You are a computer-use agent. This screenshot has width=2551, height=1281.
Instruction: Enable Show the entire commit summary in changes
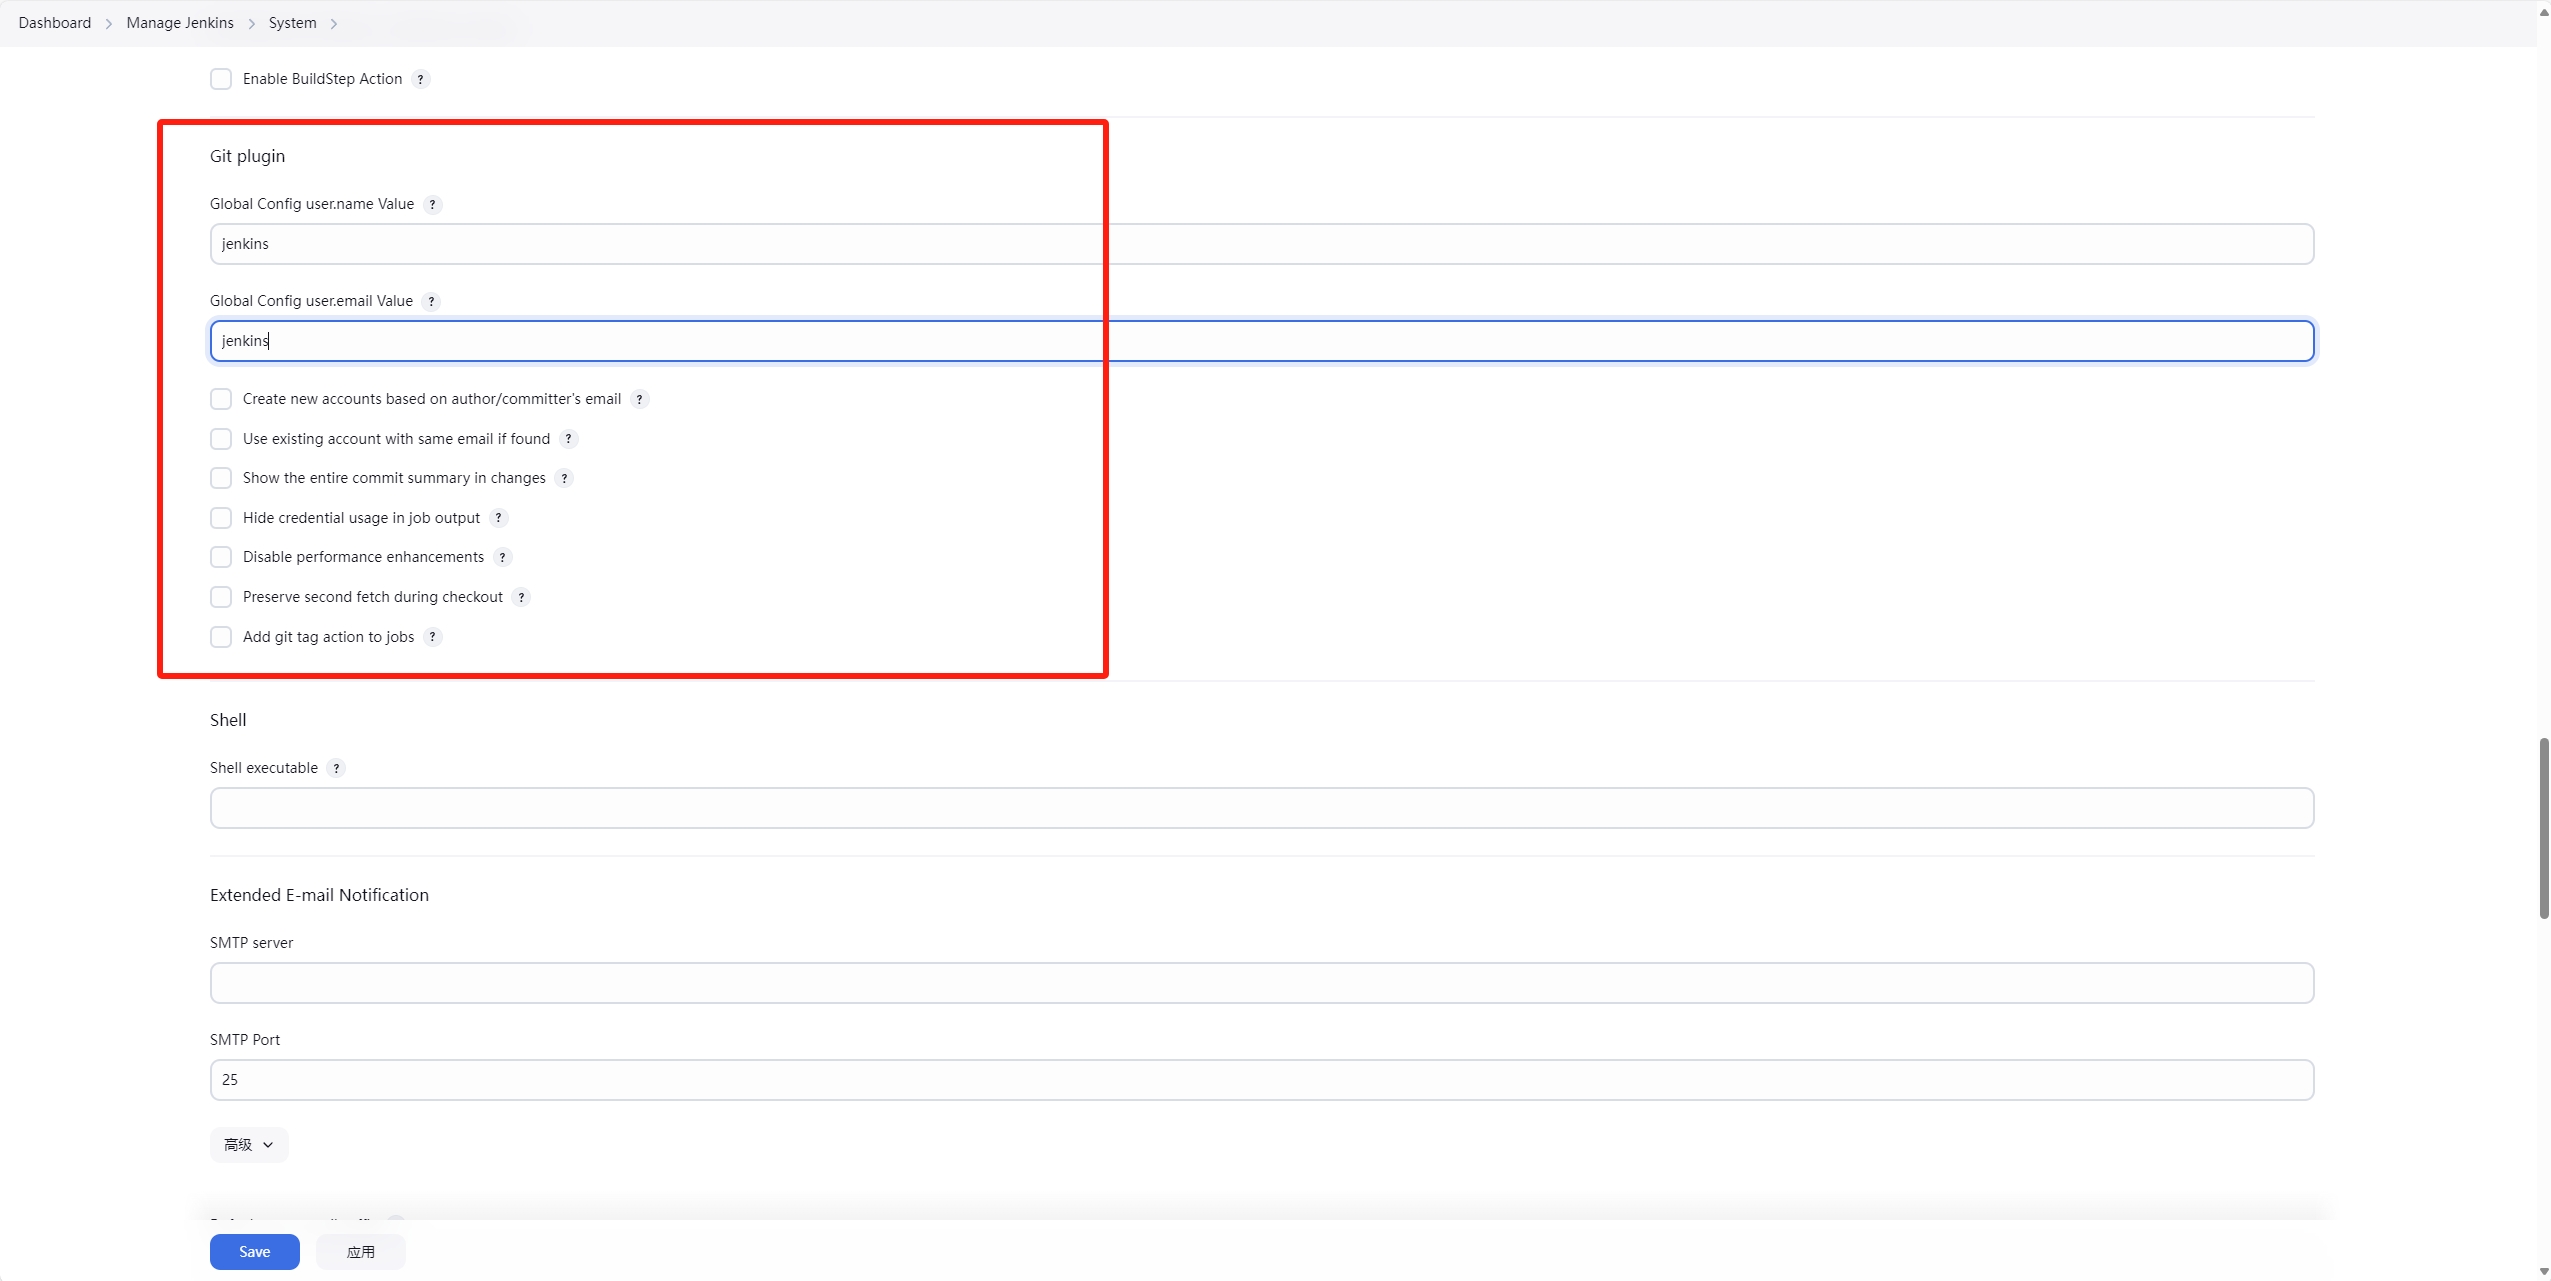(x=221, y=478)
